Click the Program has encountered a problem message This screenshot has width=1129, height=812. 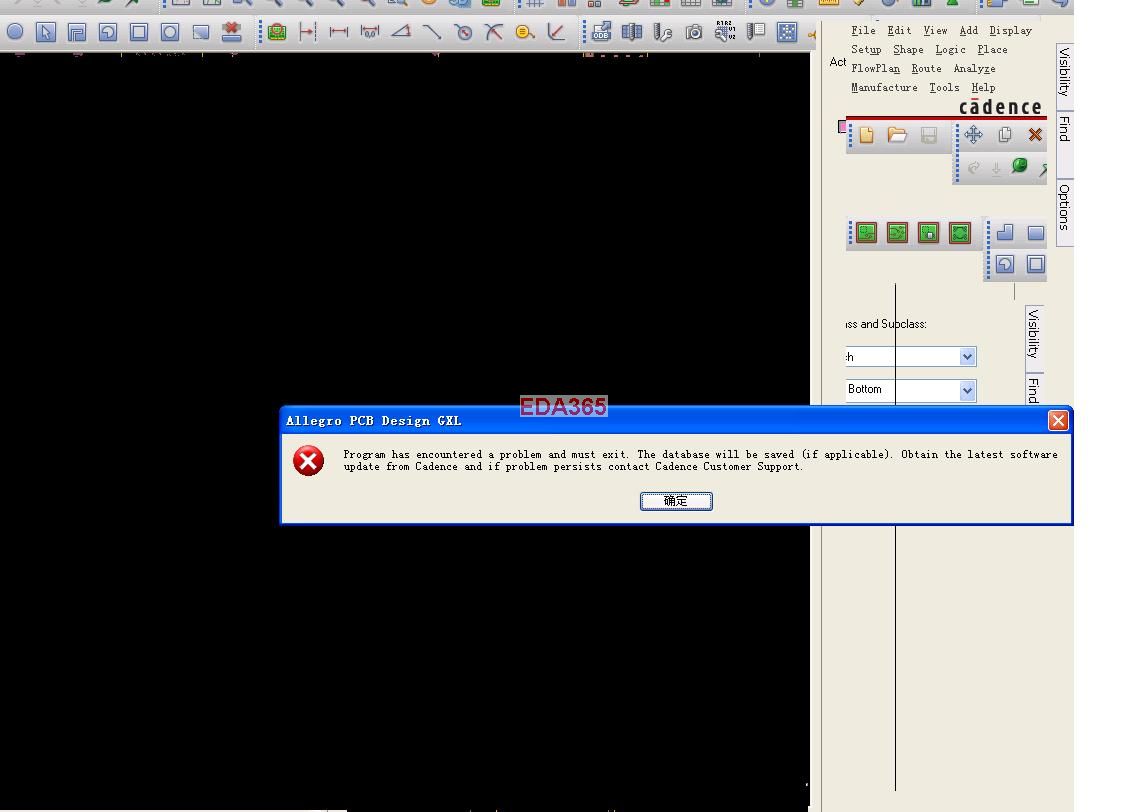pyautogui.click(x=700, y=461)
